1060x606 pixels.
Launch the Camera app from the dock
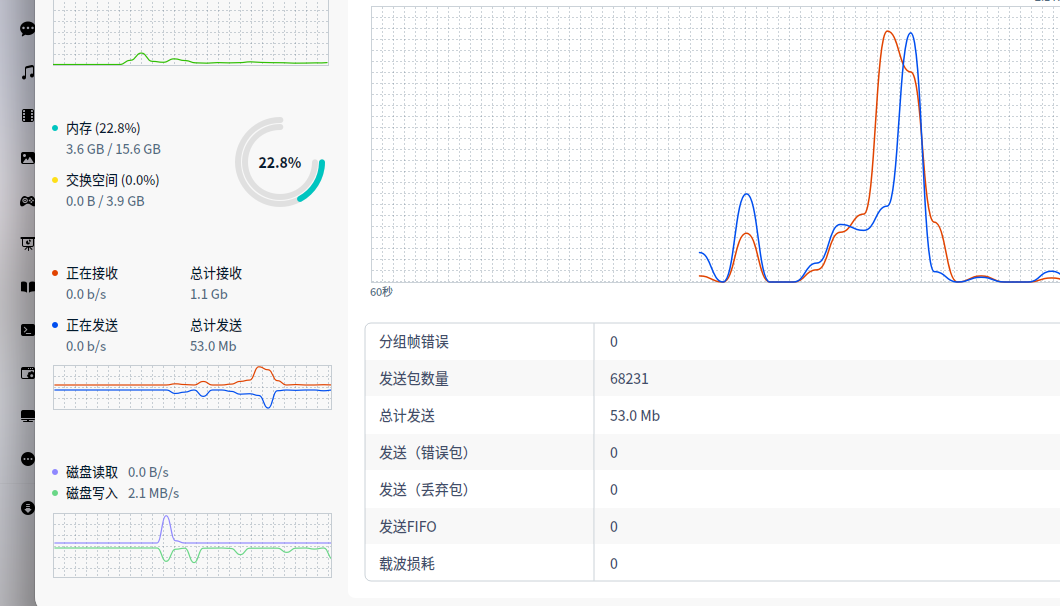27,372
